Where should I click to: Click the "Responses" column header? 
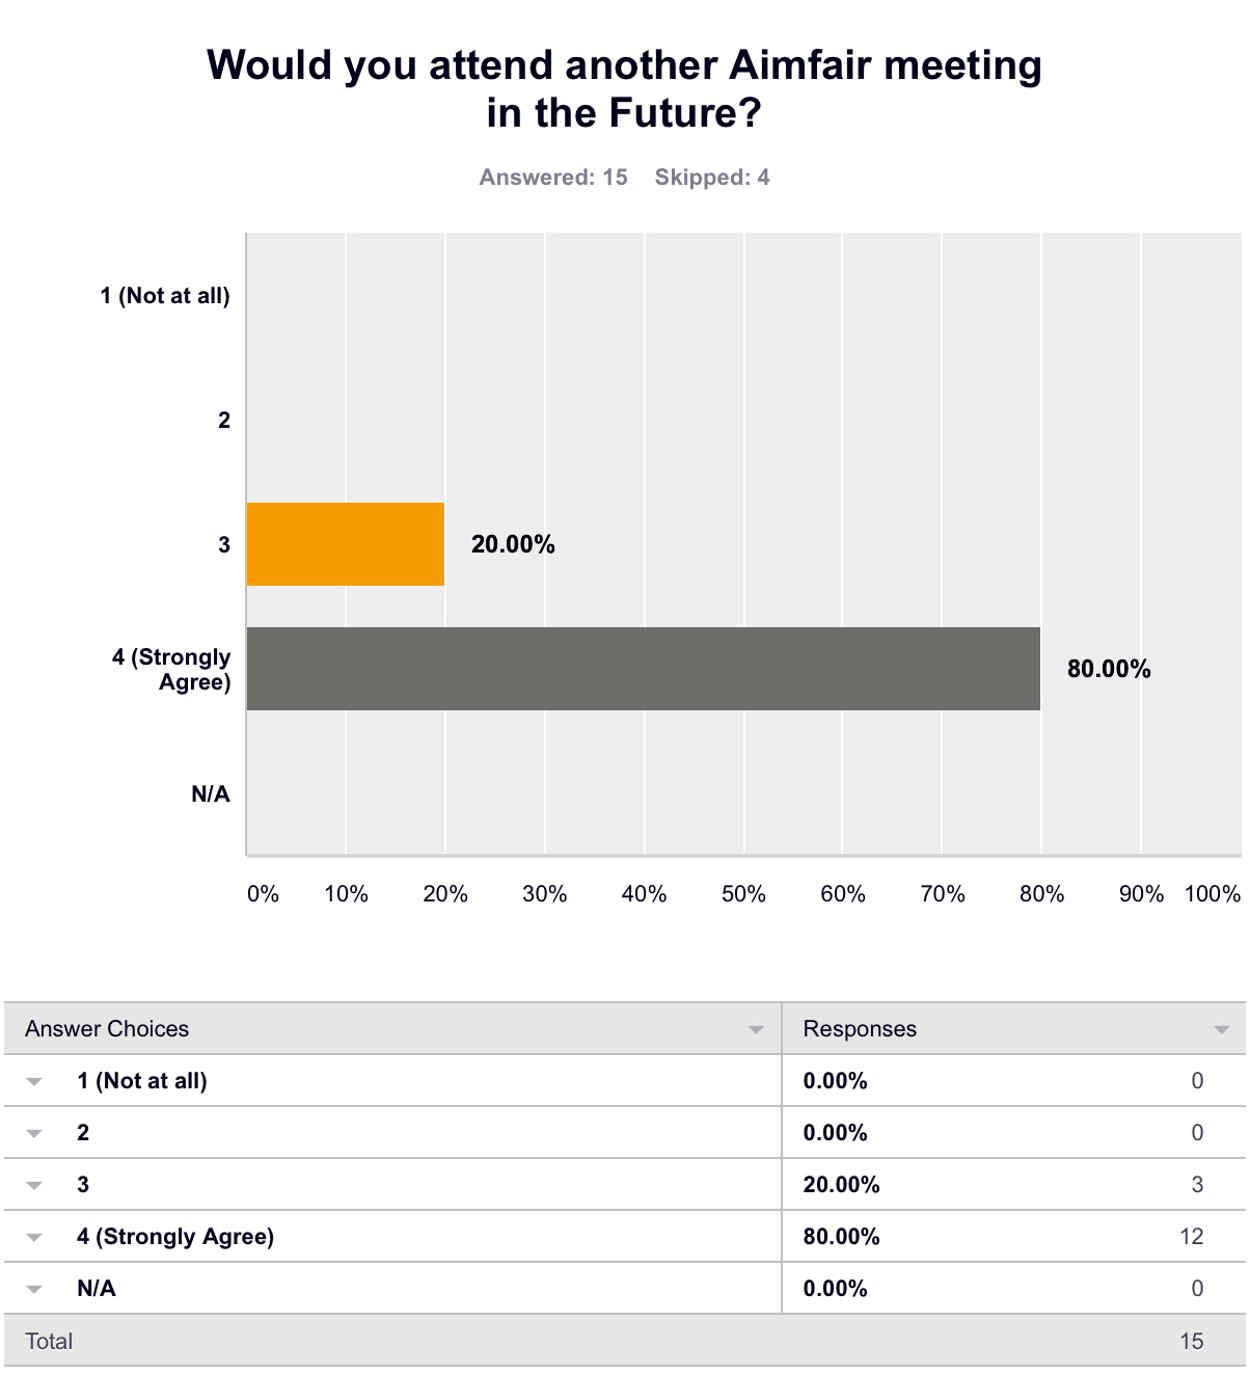click(859, 1029)
